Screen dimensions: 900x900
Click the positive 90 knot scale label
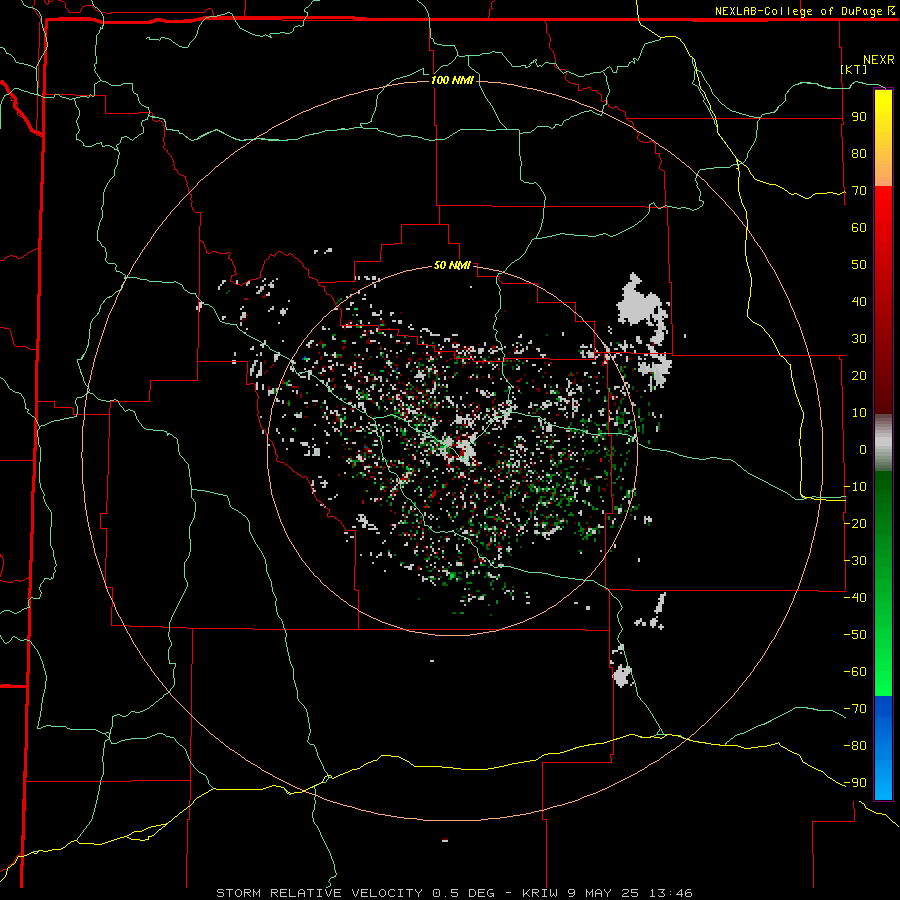[859, 117]
